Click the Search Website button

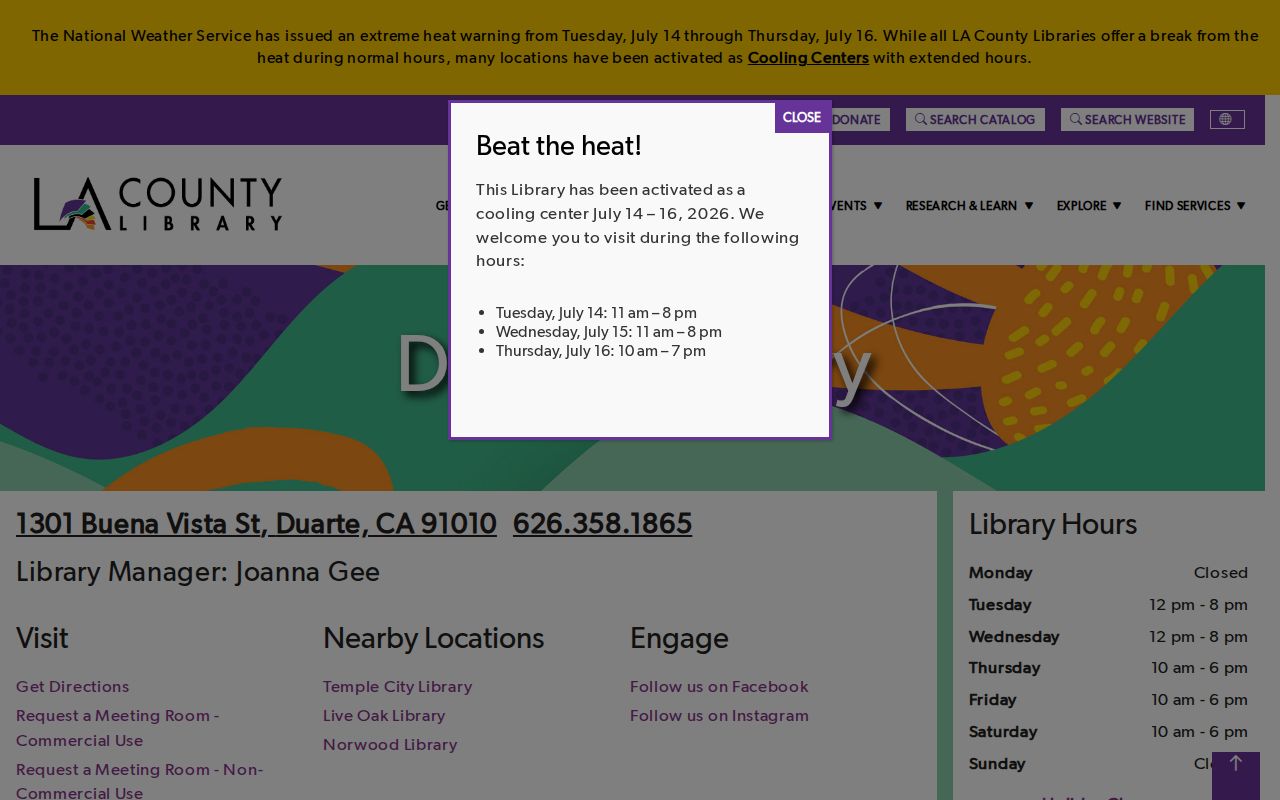(x=1127, y=119)
